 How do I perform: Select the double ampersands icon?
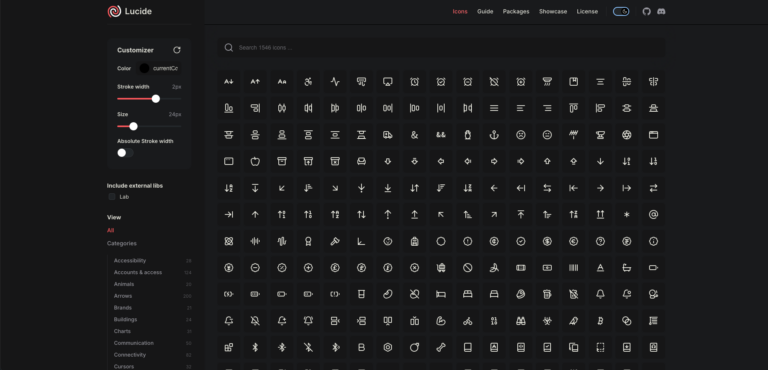[x=441, y=135]
